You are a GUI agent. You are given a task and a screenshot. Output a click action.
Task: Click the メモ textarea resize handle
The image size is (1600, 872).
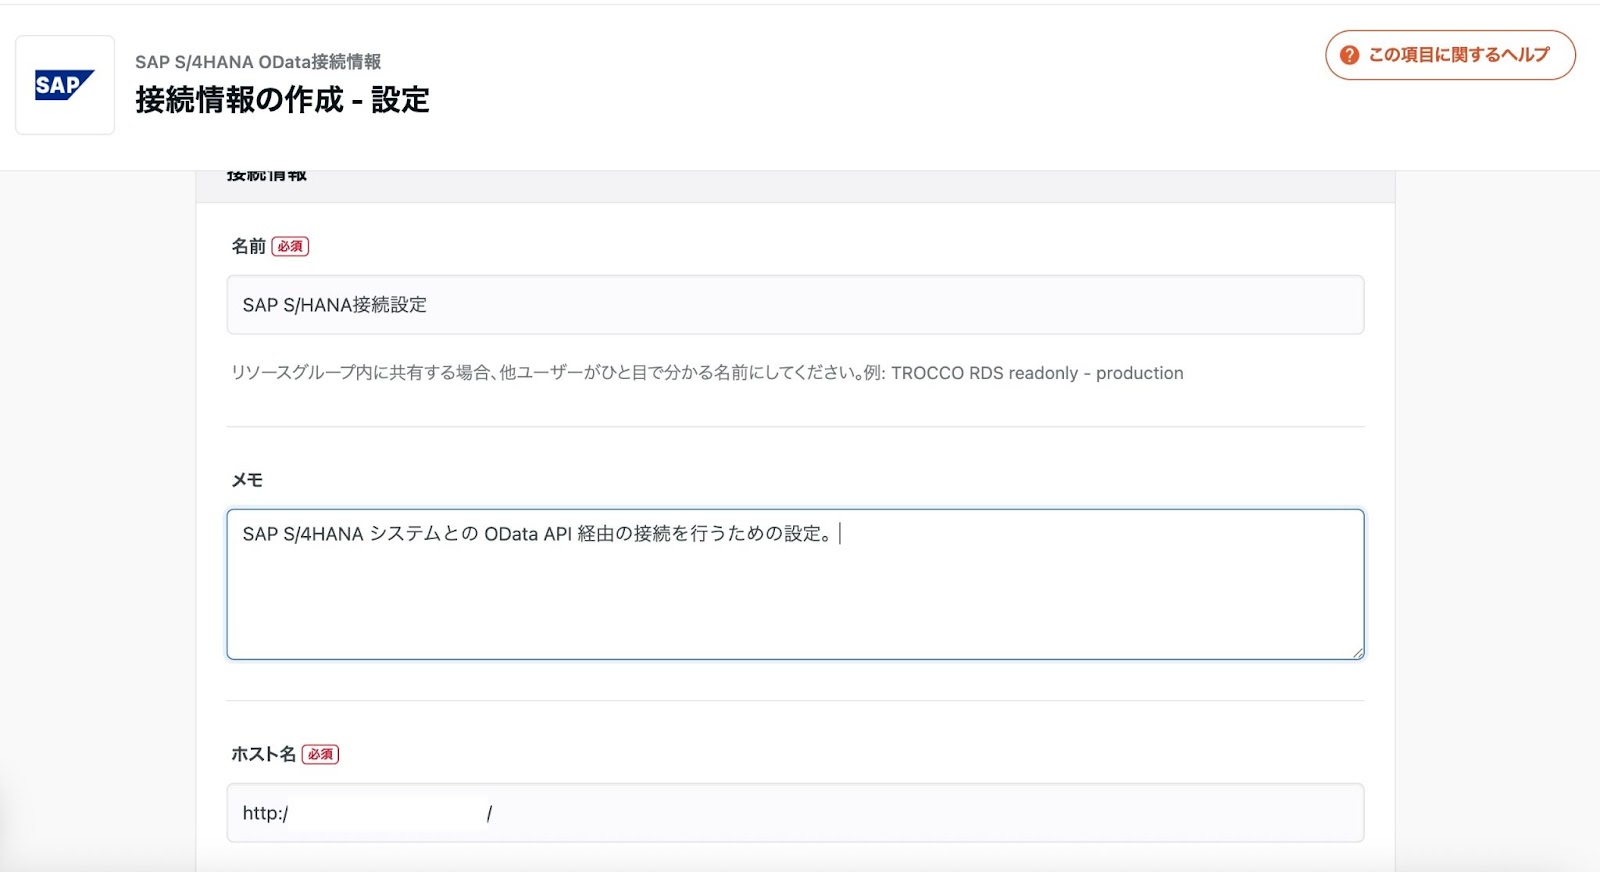pos(1357,652)
